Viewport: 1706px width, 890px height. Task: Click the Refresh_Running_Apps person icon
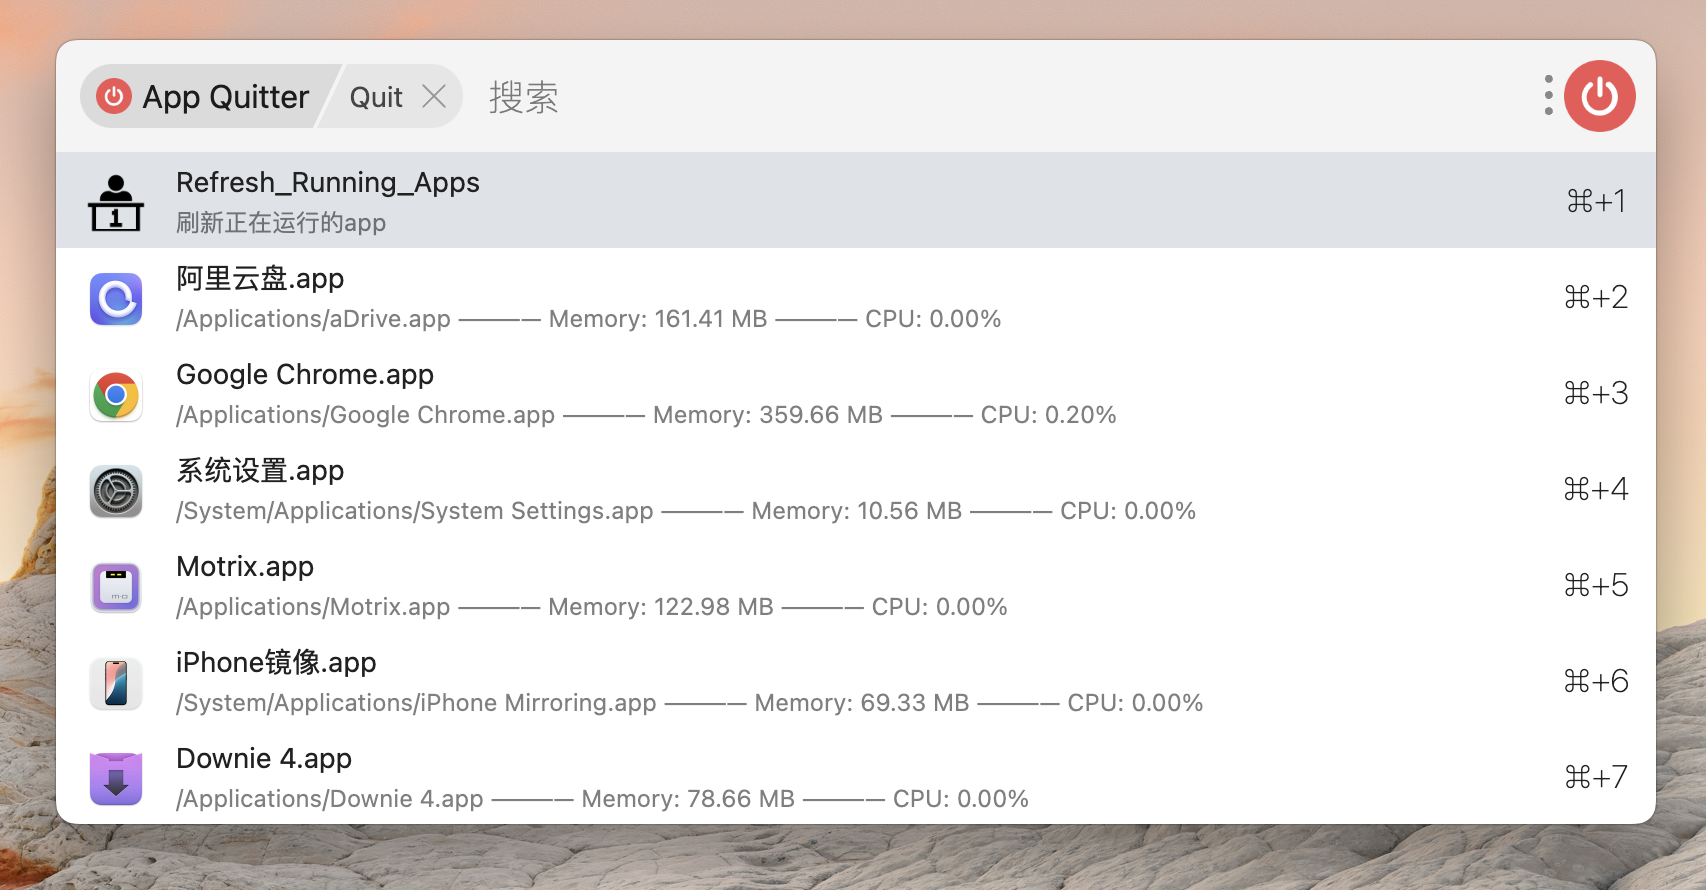coord(116,202)
